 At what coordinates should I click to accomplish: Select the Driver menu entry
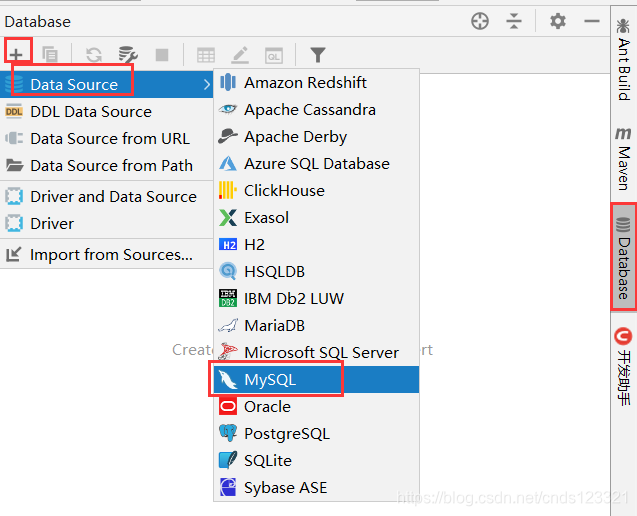[x=106, y=223]
